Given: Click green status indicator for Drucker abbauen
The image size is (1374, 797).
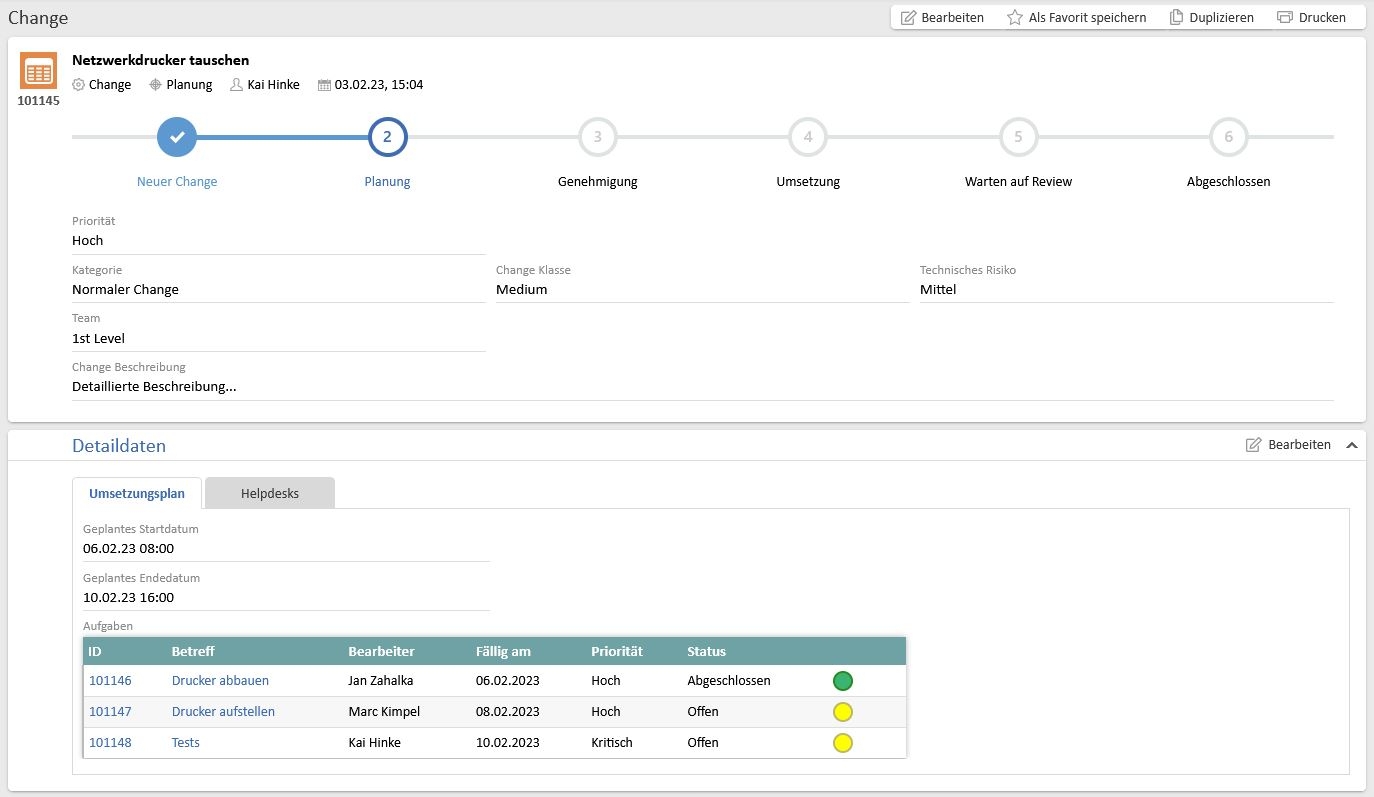Looking at the screenshot, I should coord(843,681).
